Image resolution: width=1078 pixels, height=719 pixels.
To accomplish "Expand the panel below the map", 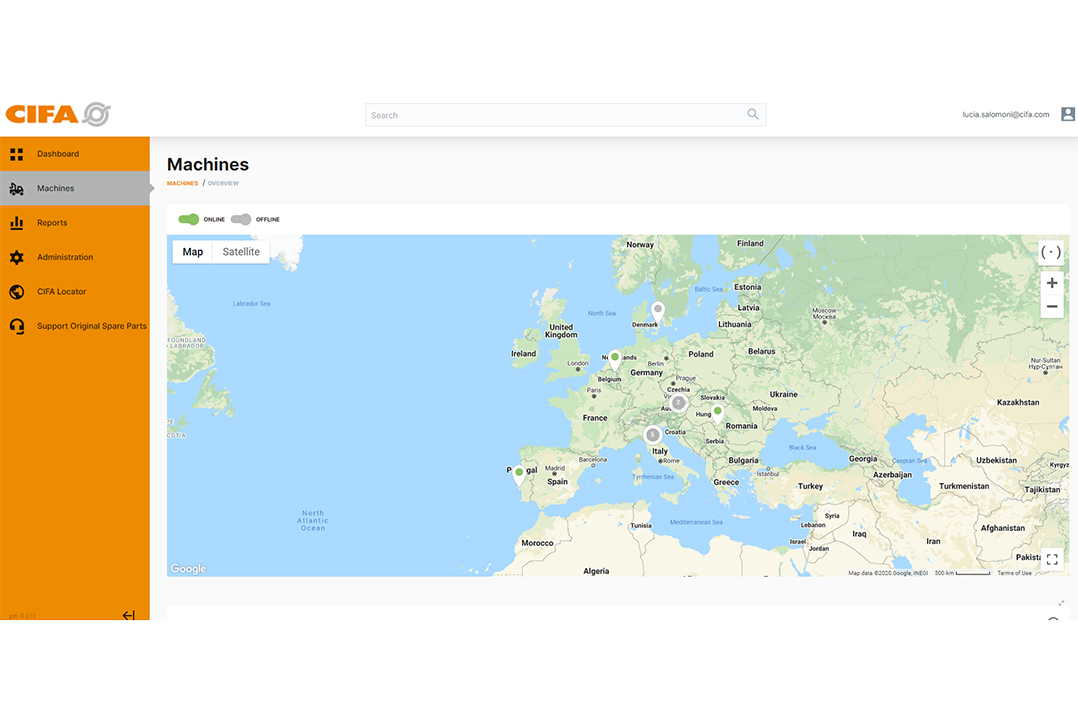I will 1061,603.
